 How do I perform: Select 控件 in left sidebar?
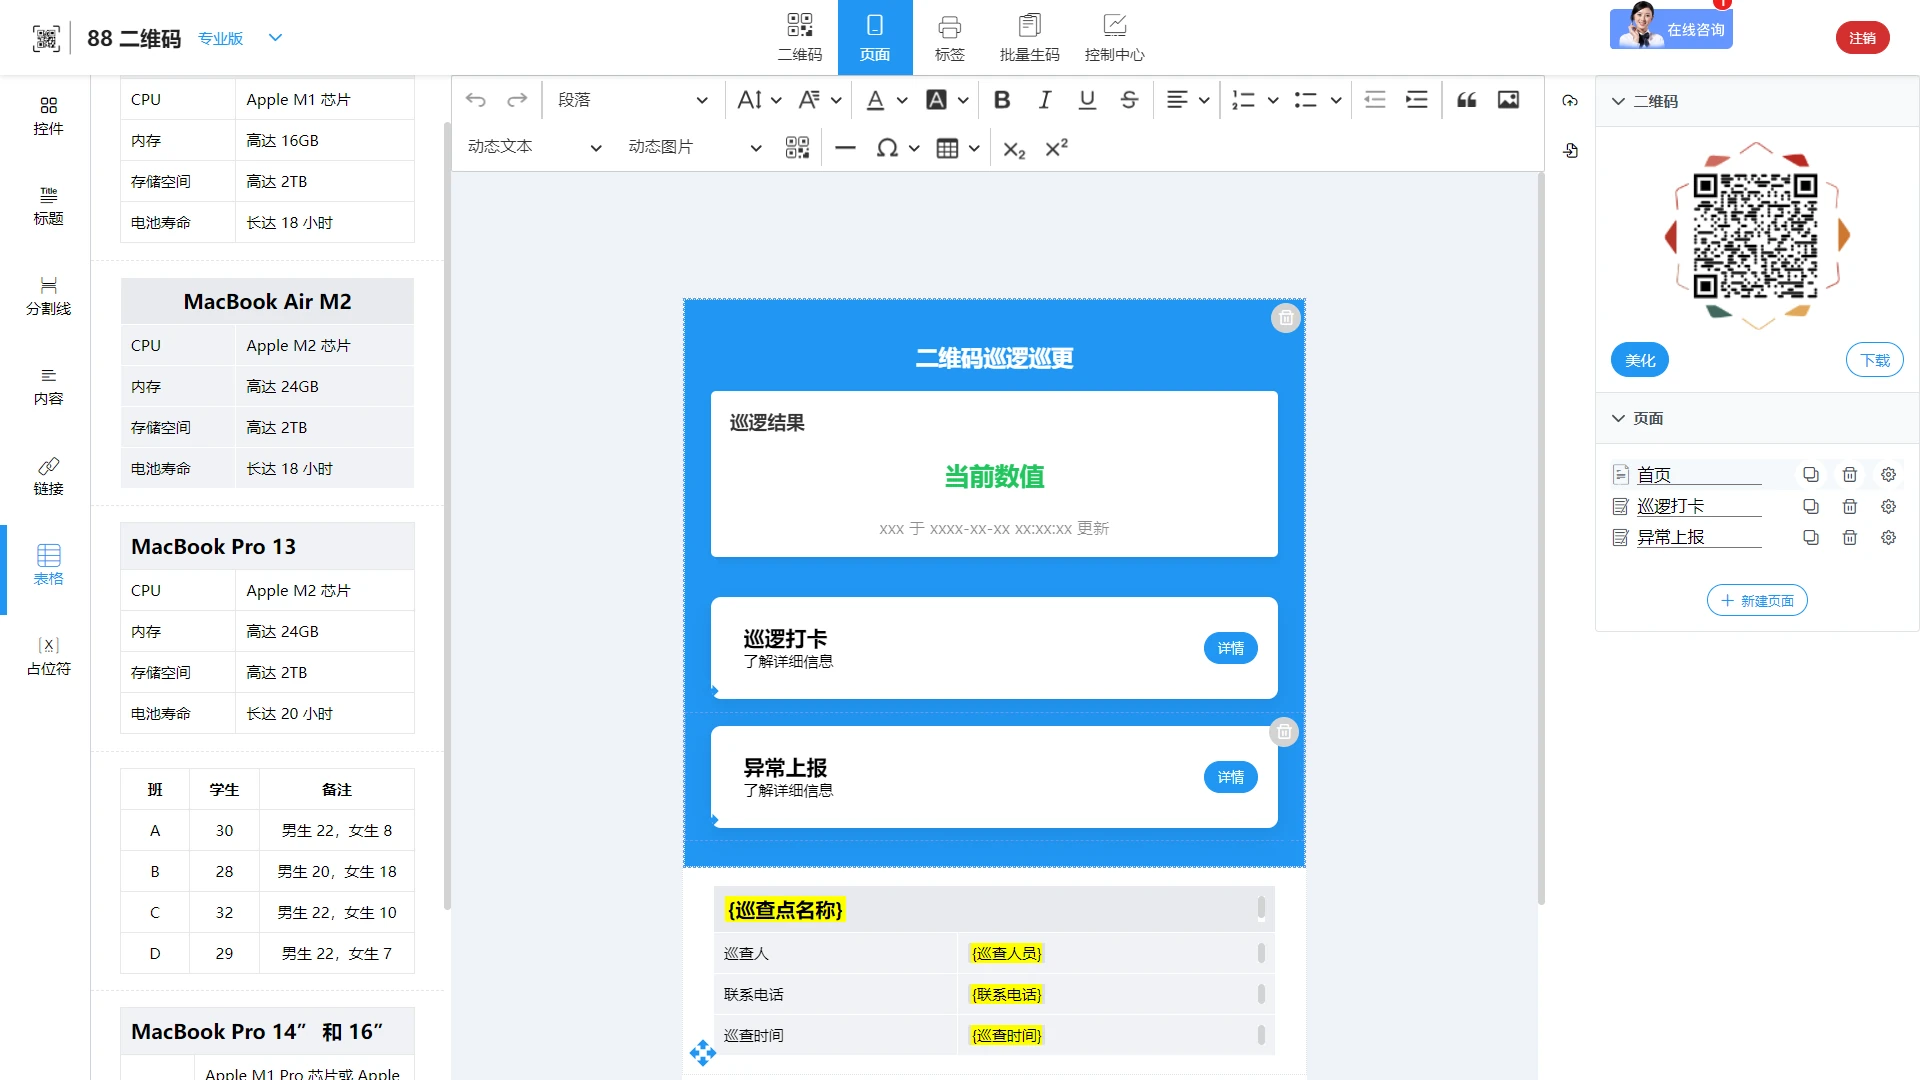tap(48, 116)
